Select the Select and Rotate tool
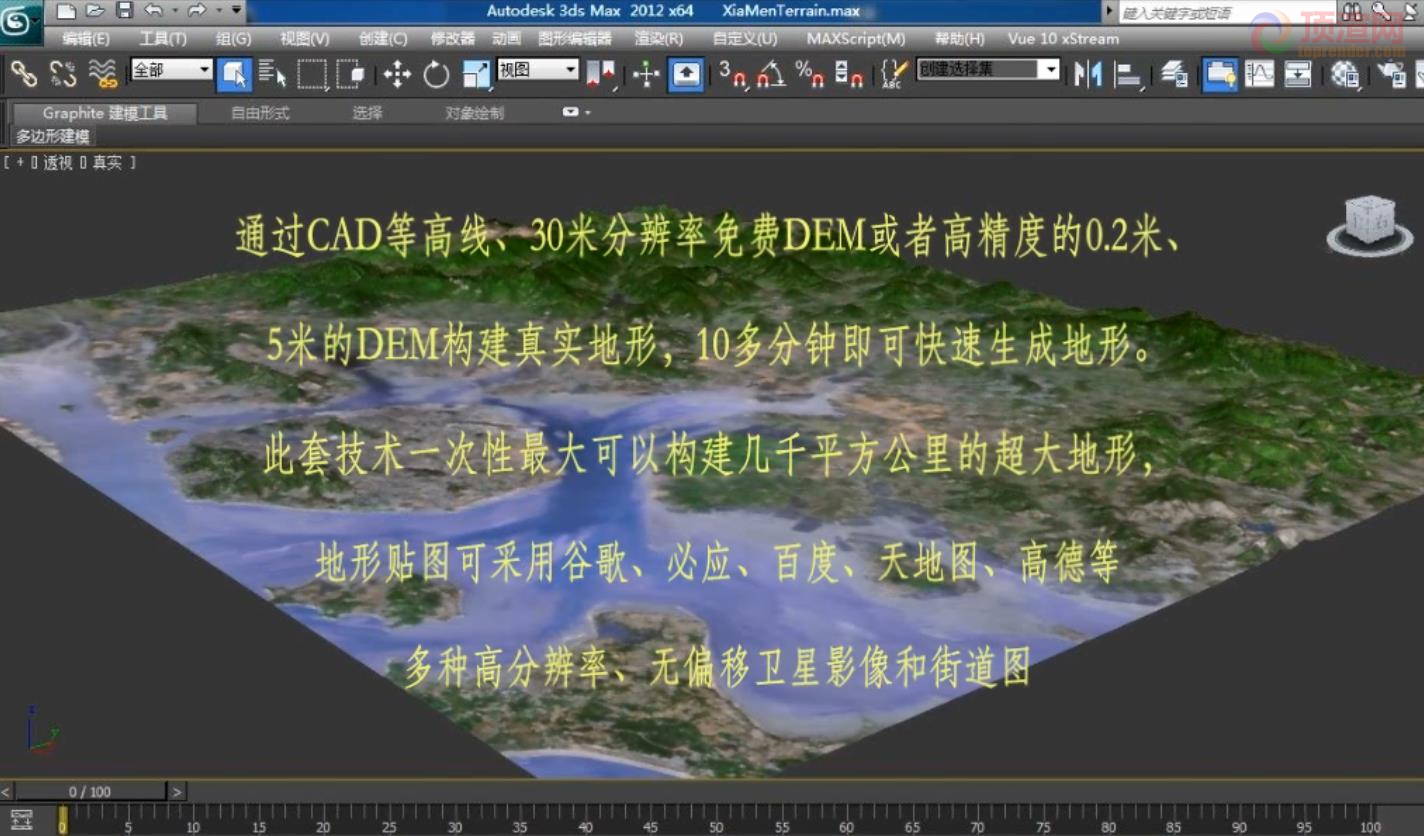The width and height of the screenshot is (1424, 836). point(436,74)
